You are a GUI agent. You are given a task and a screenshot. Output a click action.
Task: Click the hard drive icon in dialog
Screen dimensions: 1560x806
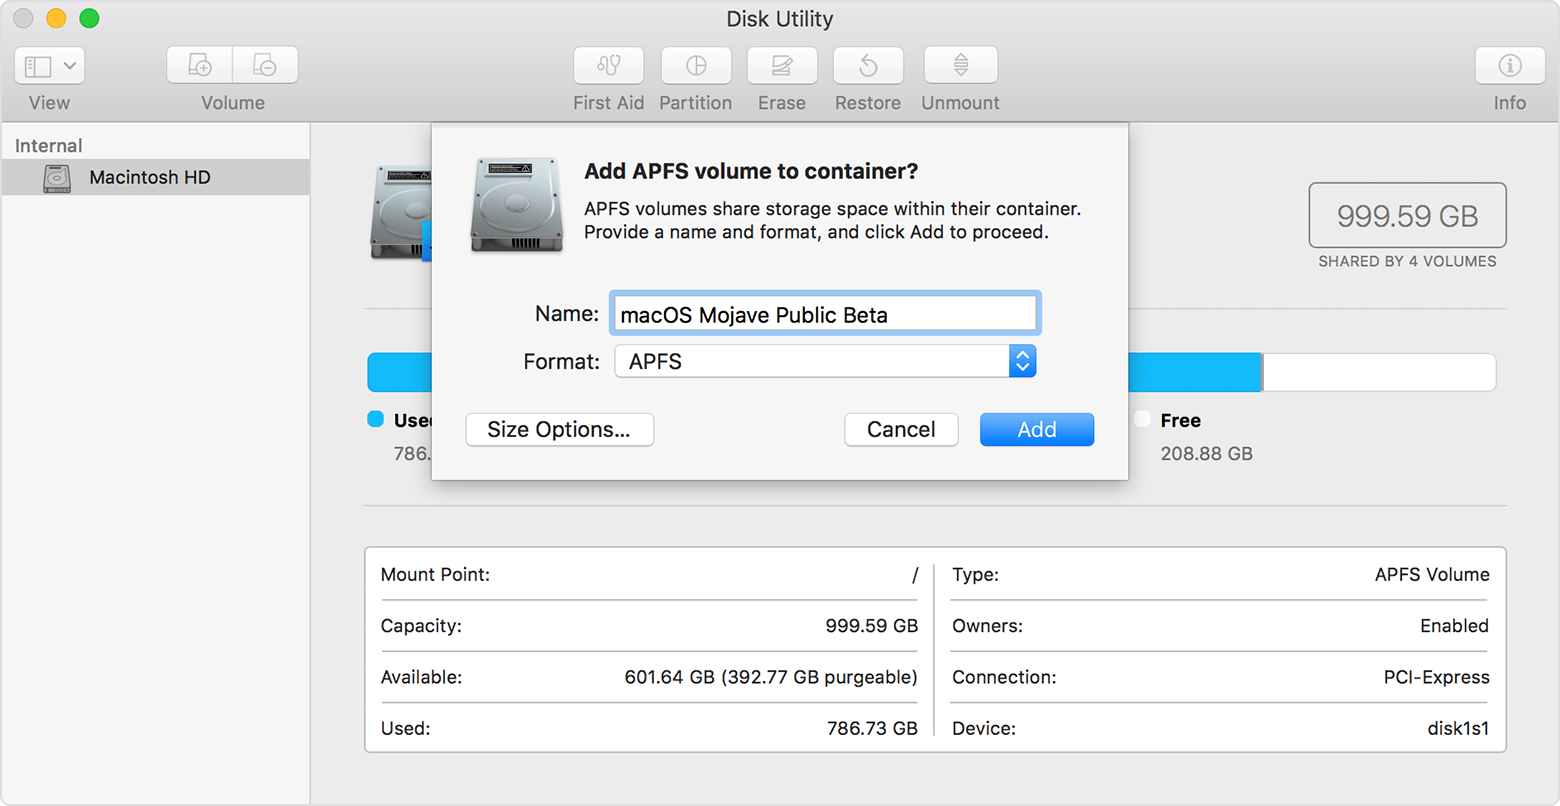[x=516, y=205]
